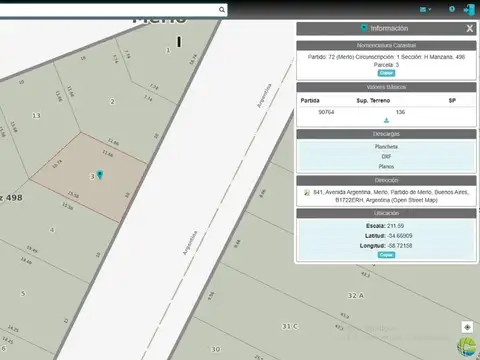The width and height of the screenshot is (480, 360).
Task: Click the Escala value 211.59
Action: tap(395, 226)
